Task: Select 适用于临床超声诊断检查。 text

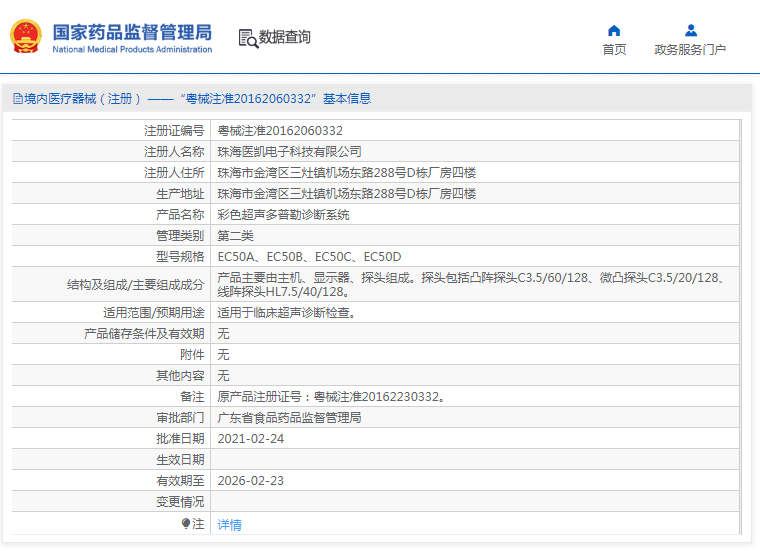Action: [x=289, y=313]
